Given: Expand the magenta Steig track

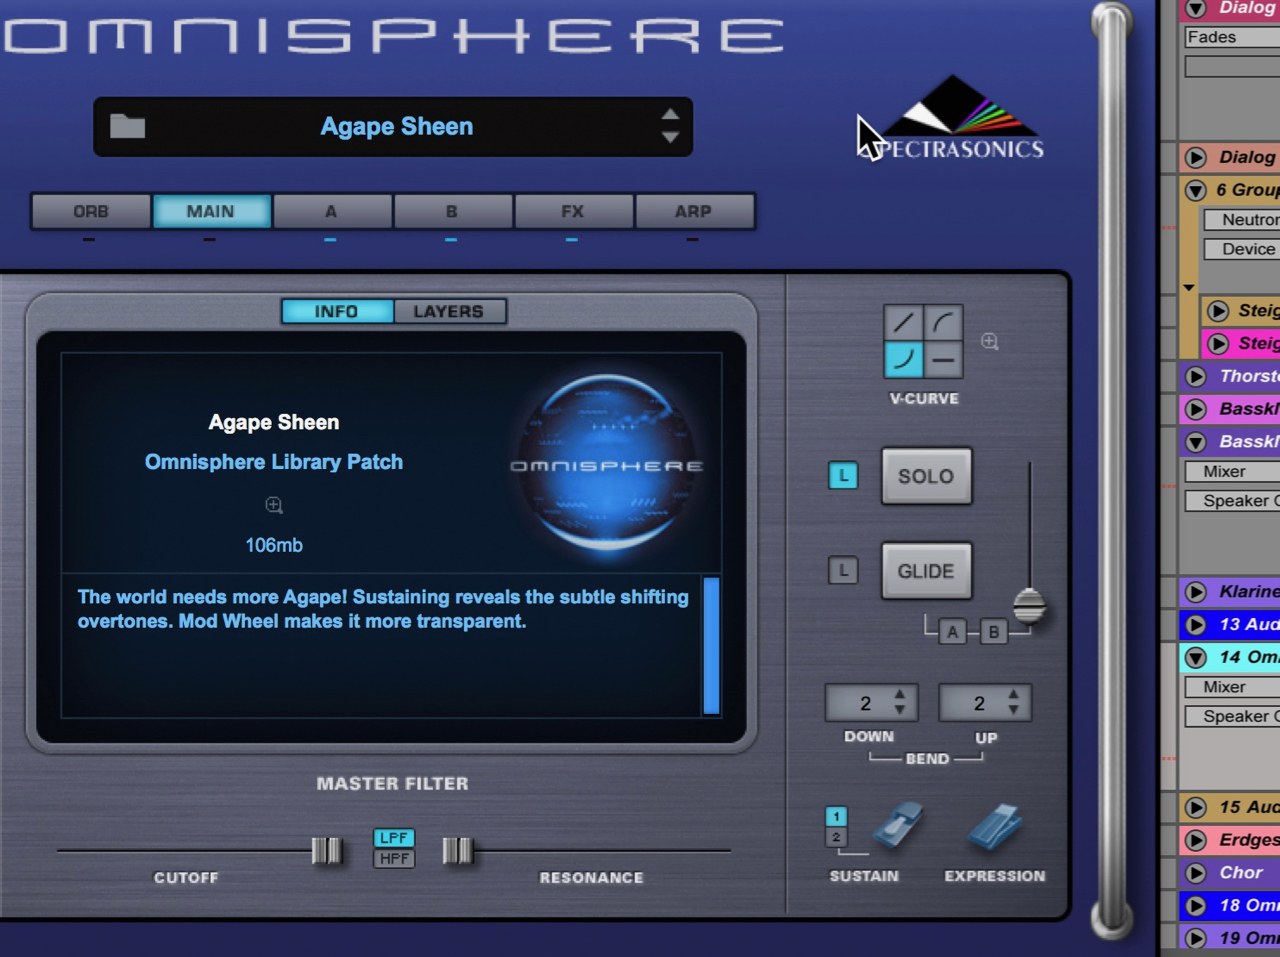Looking at the screenshot, I should 1218,344.
